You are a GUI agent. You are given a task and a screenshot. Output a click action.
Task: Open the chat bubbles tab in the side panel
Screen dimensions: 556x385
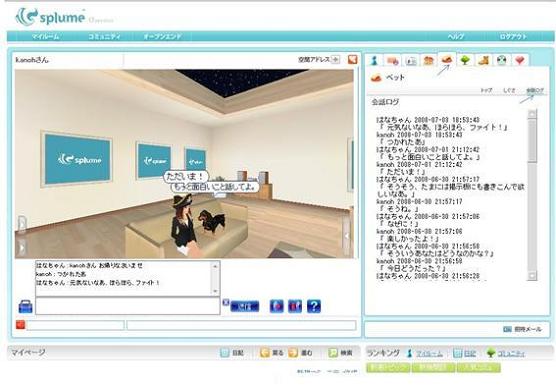click(x=393, y=61)
